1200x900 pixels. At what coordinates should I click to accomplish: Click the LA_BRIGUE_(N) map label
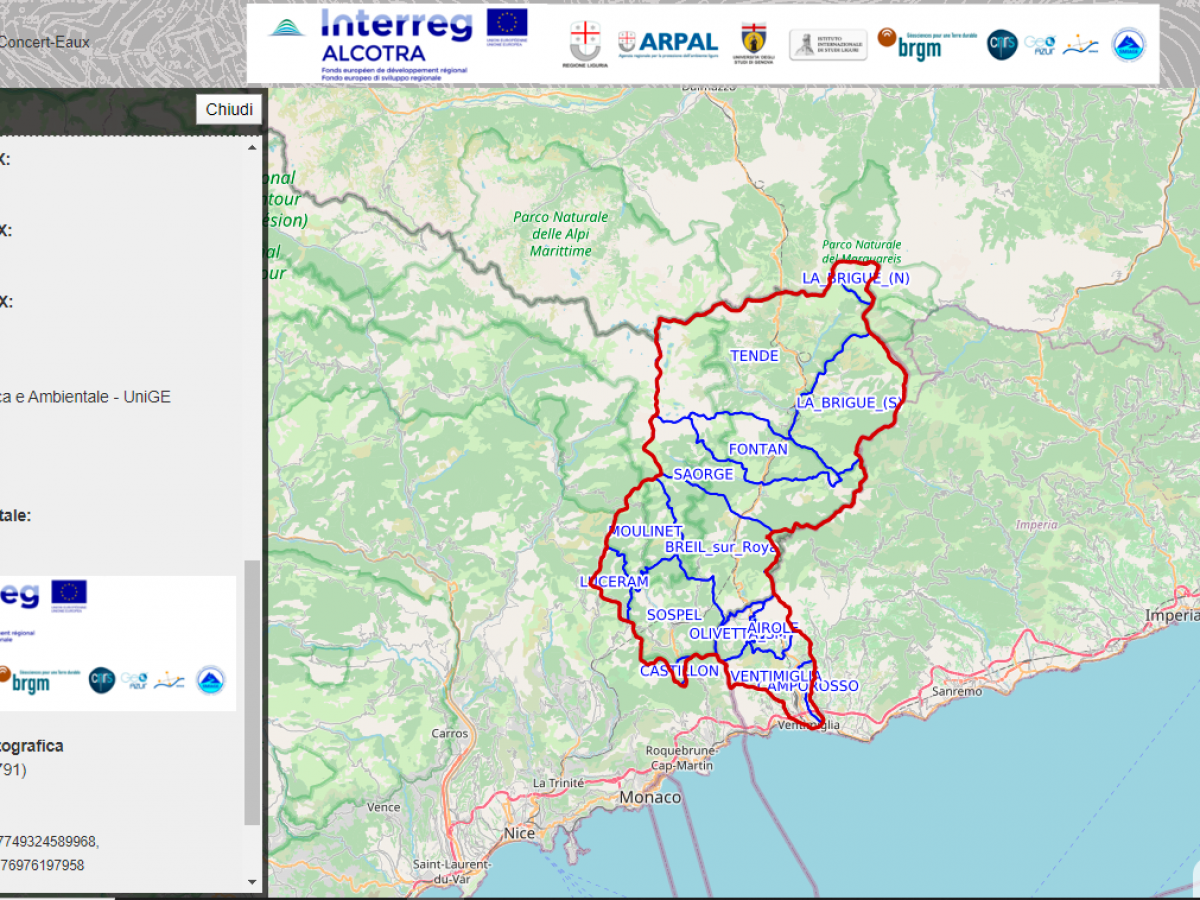[x=856, y=278]
